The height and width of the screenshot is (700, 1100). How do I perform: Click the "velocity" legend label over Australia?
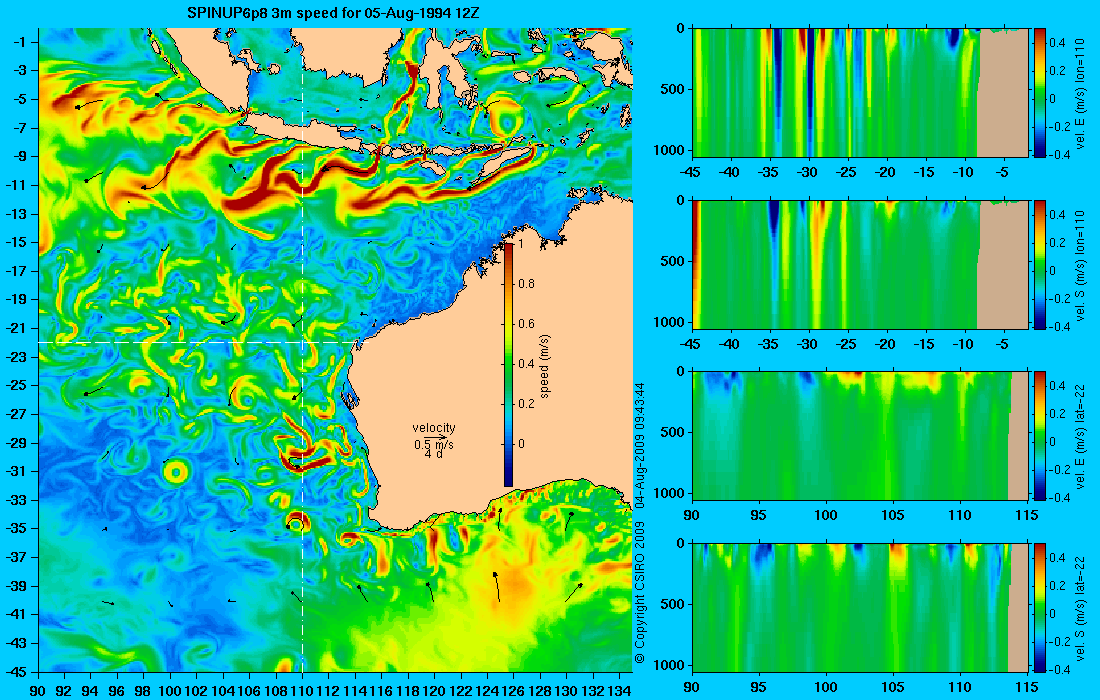click(x=434, y=428)
